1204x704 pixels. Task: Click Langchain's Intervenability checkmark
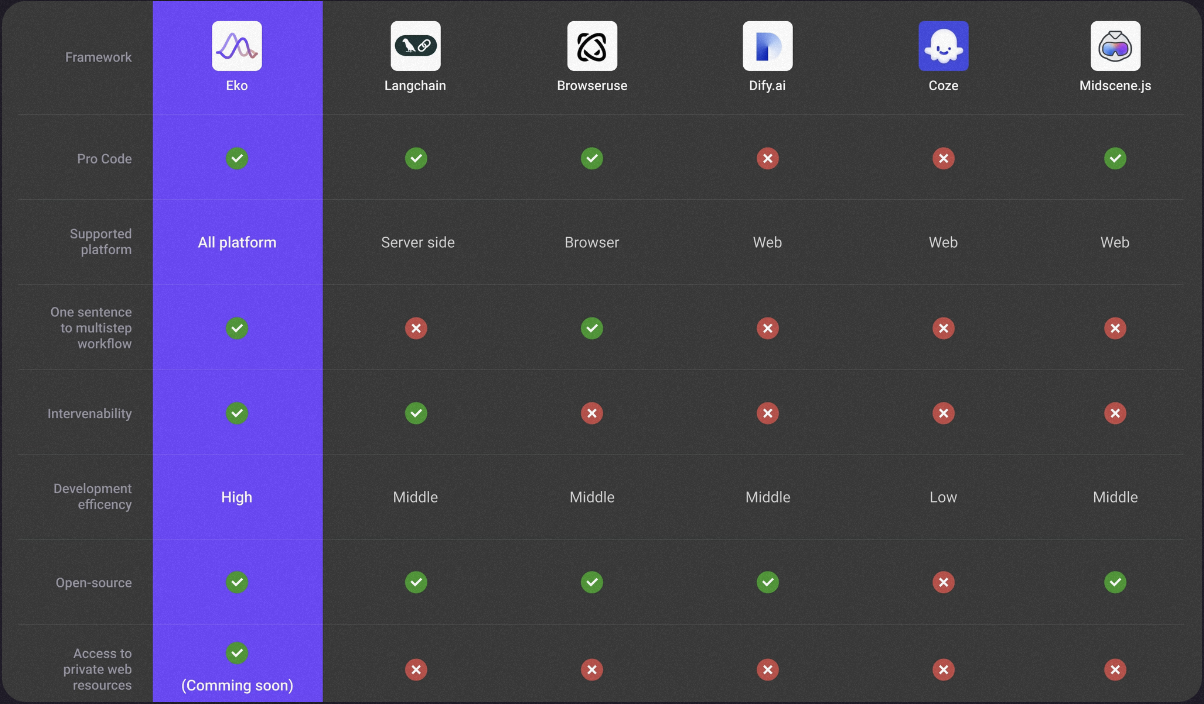pos(416,413)
